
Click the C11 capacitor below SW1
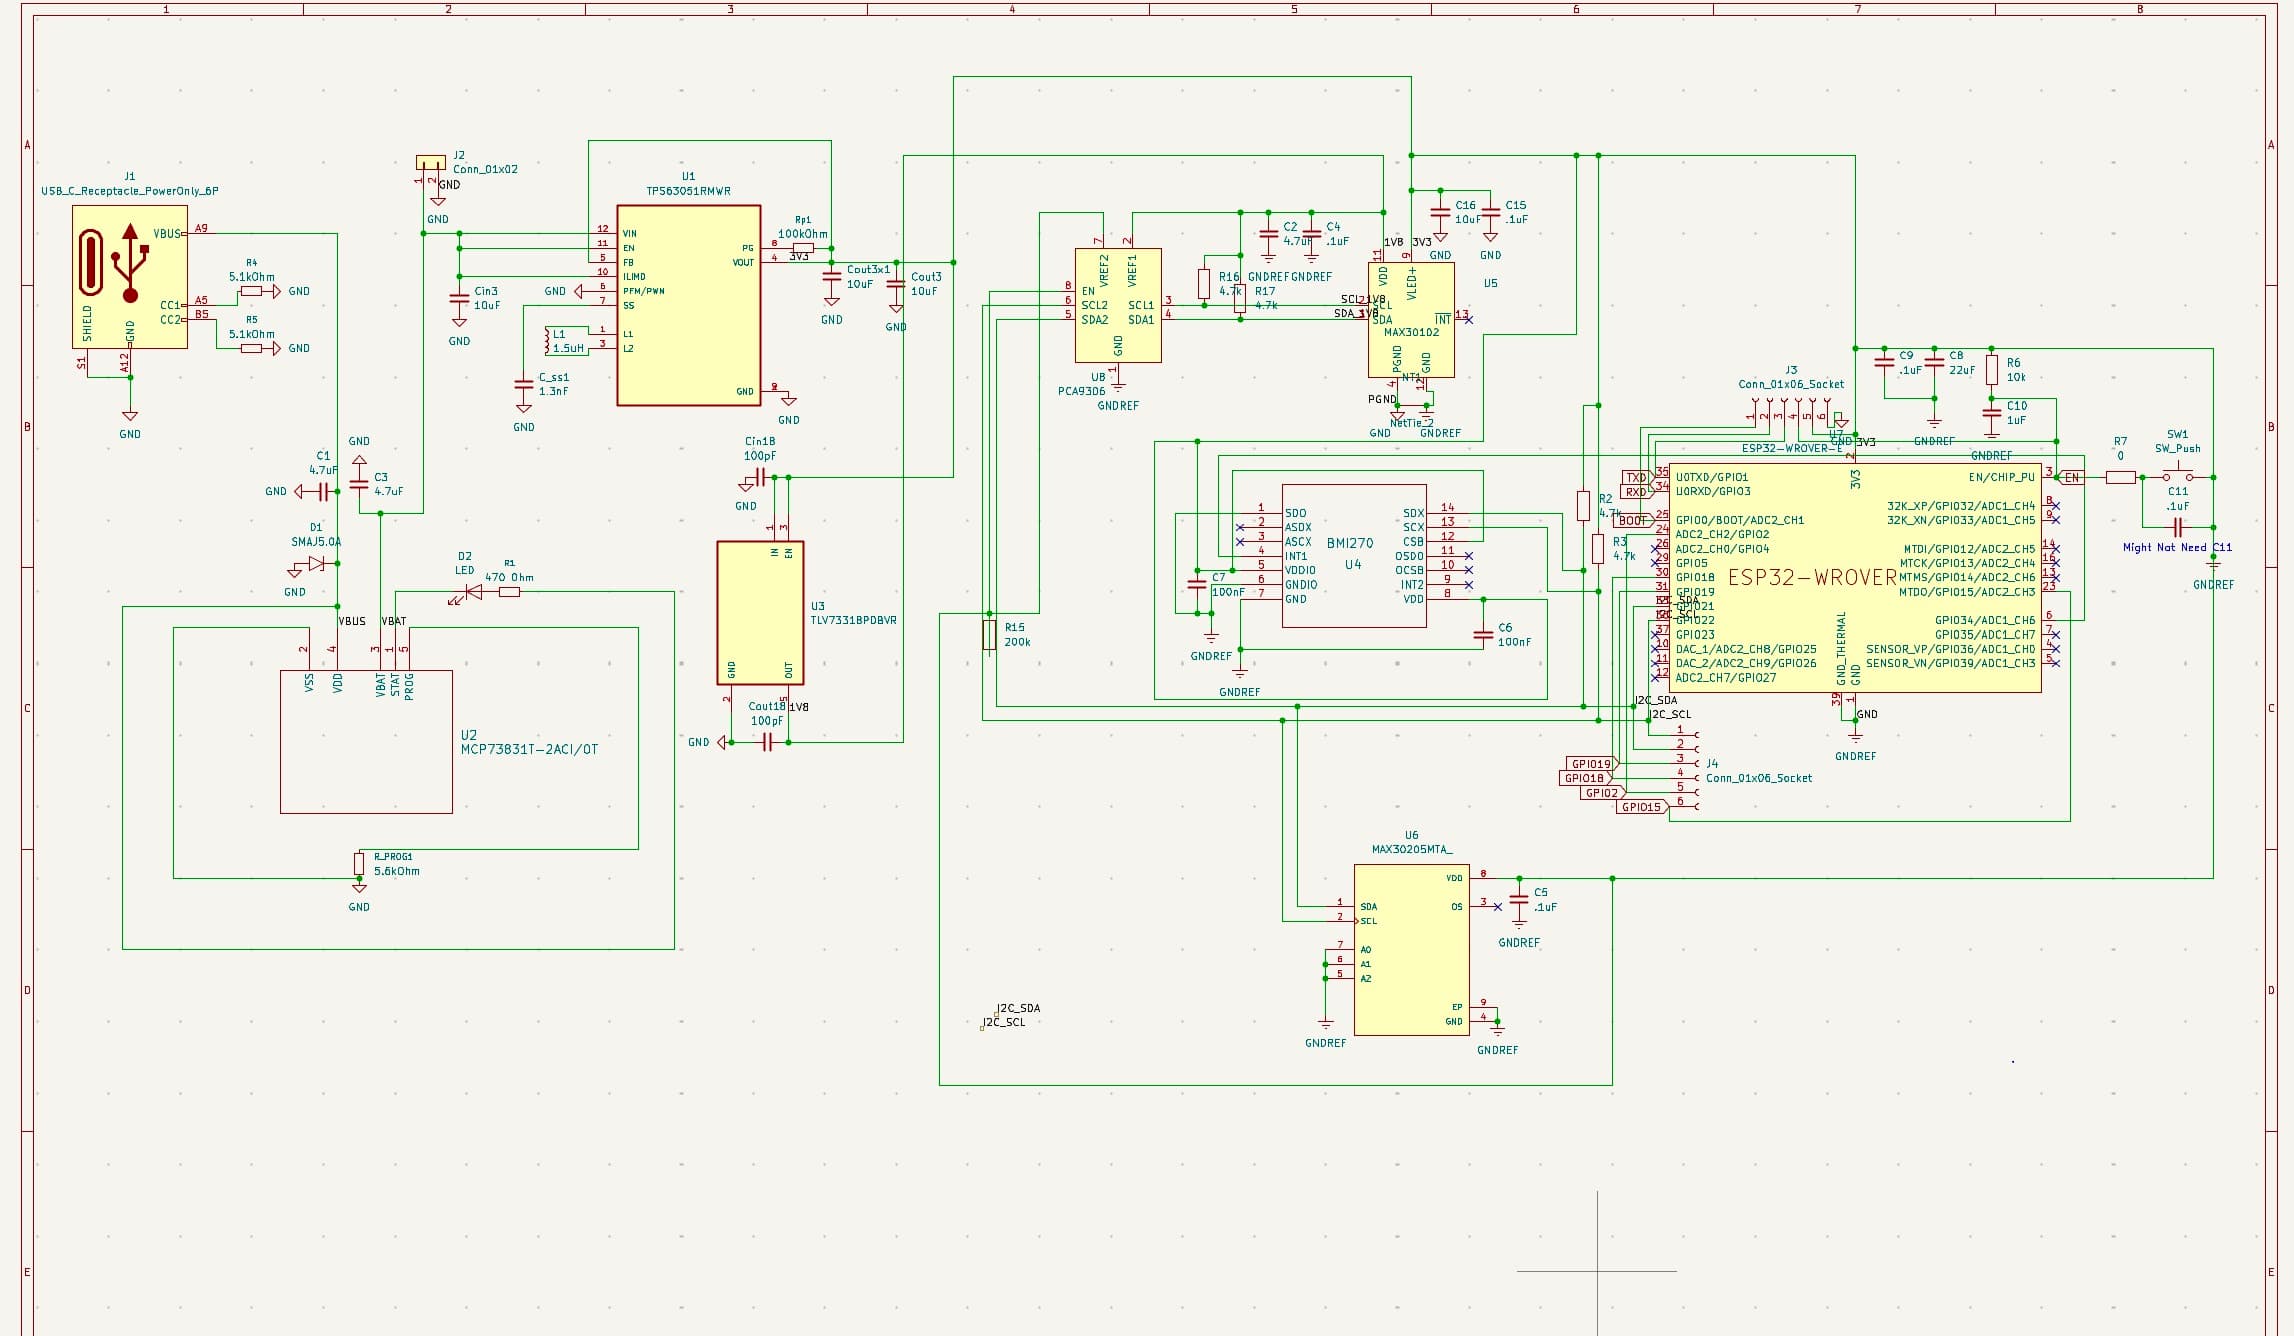click(2177, 527)
